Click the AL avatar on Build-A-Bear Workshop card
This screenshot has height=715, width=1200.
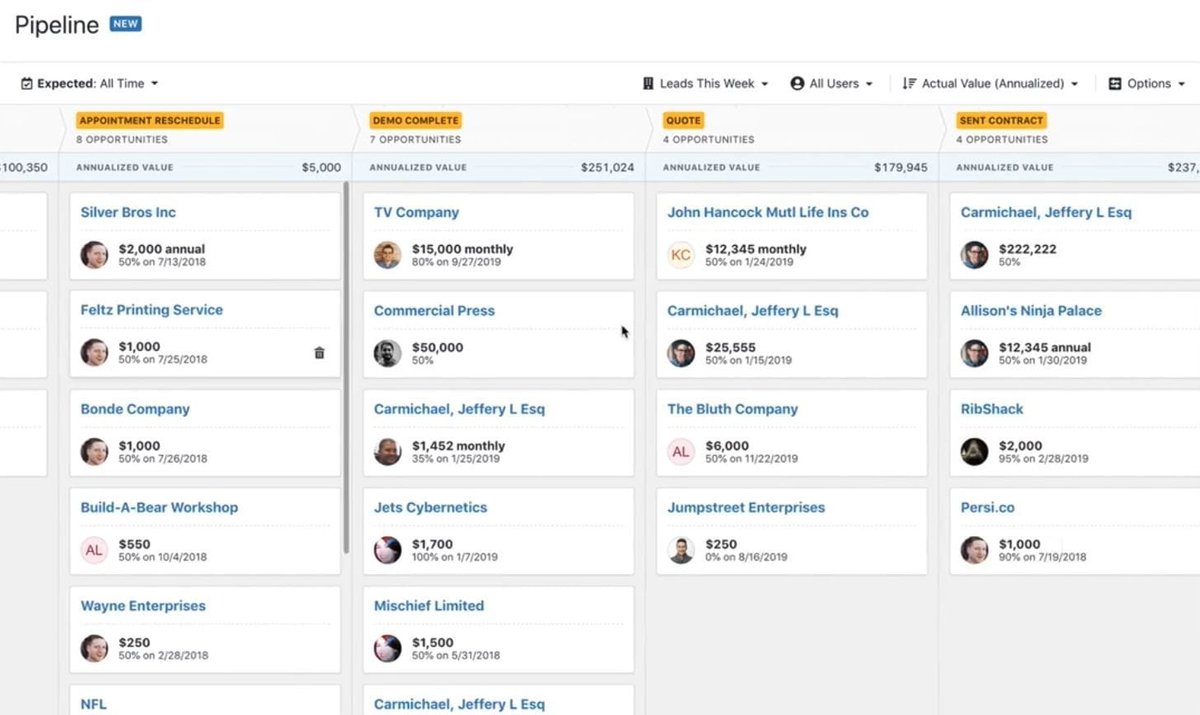(x=94, y=550)
